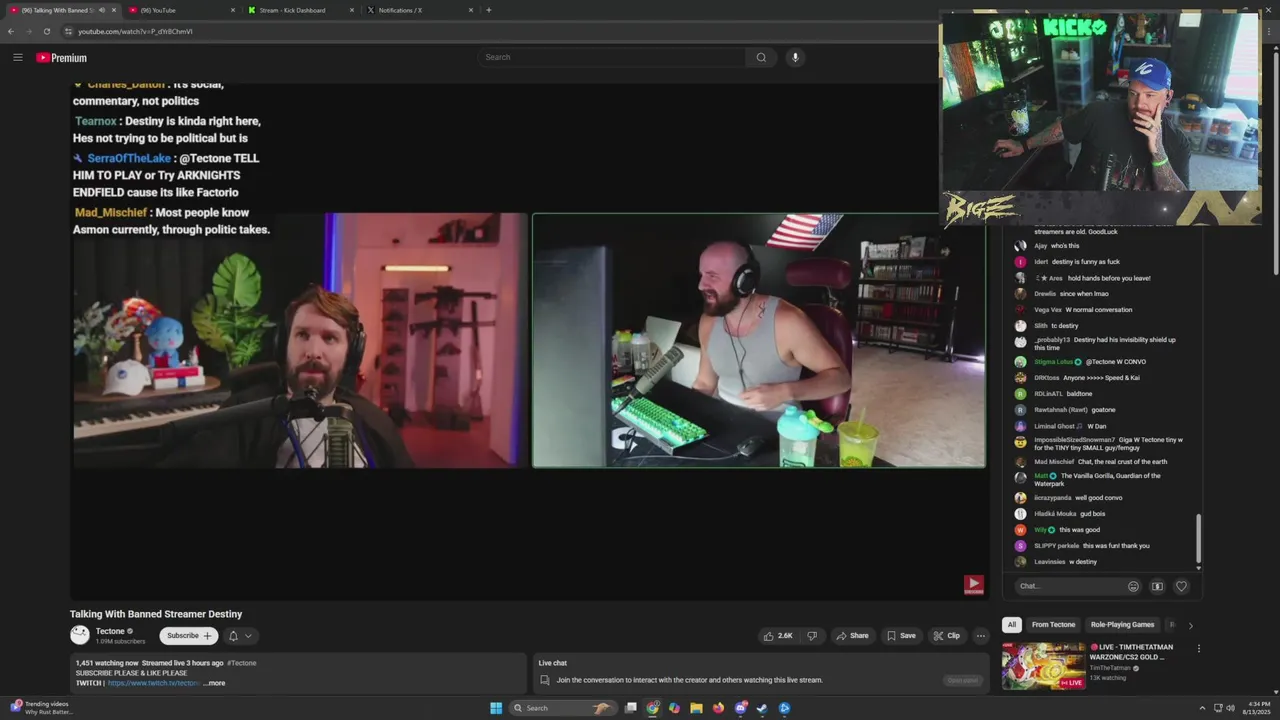Close the Kick Dashboard tab

(352, 10)
